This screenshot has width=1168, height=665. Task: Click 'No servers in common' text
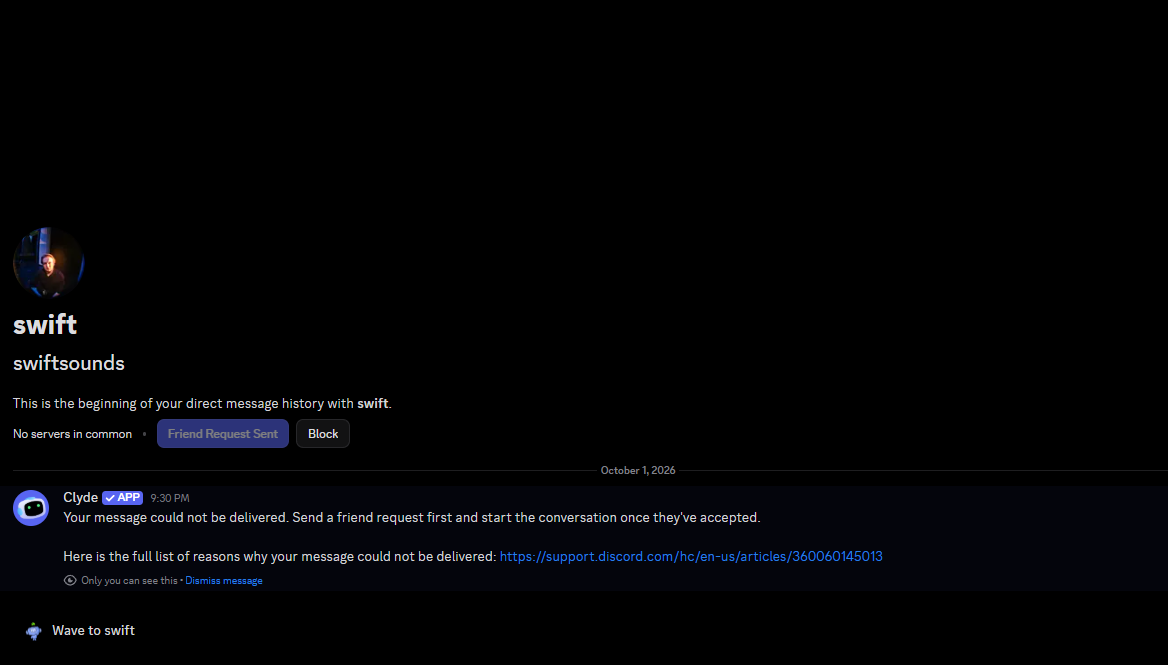72,434
